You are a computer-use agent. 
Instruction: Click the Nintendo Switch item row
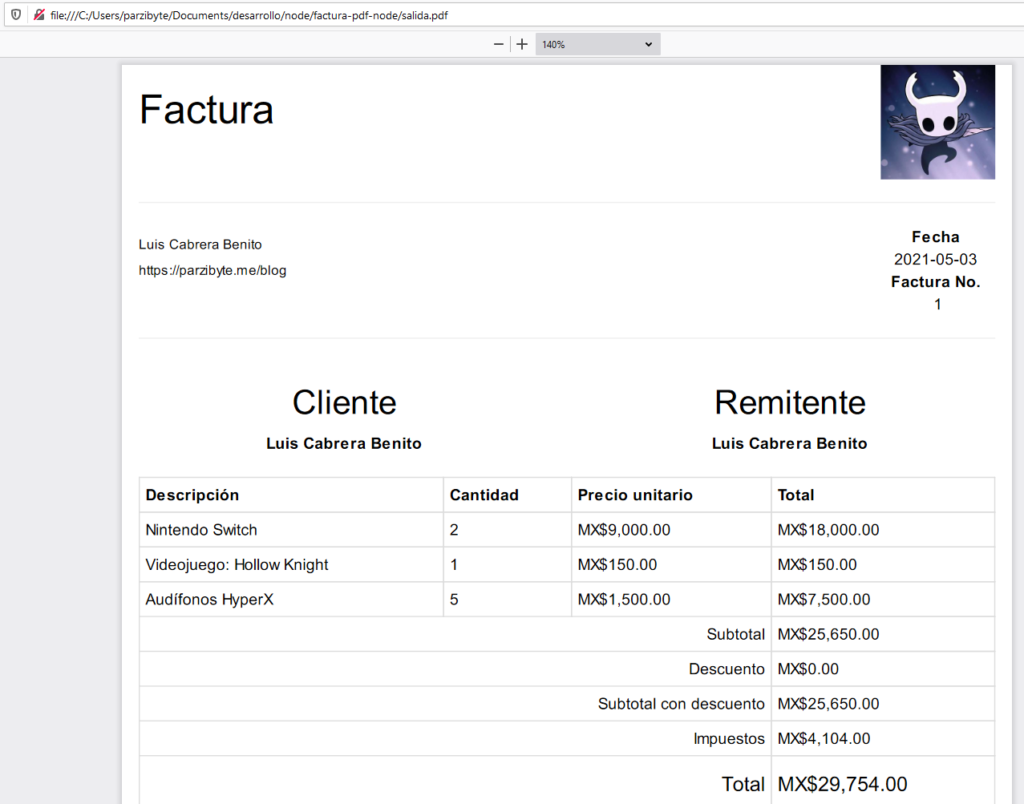click(x=201, y=530)
